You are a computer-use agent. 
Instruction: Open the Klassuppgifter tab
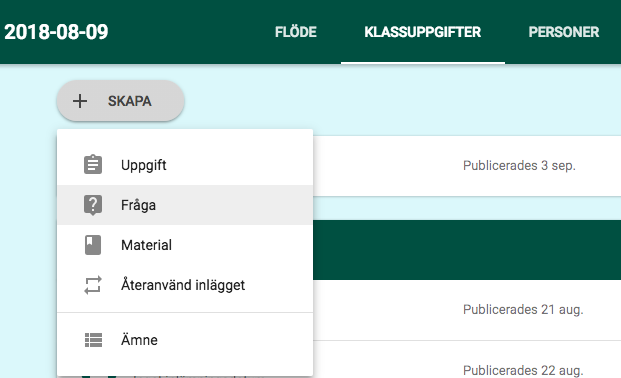(x=423, y=32)
